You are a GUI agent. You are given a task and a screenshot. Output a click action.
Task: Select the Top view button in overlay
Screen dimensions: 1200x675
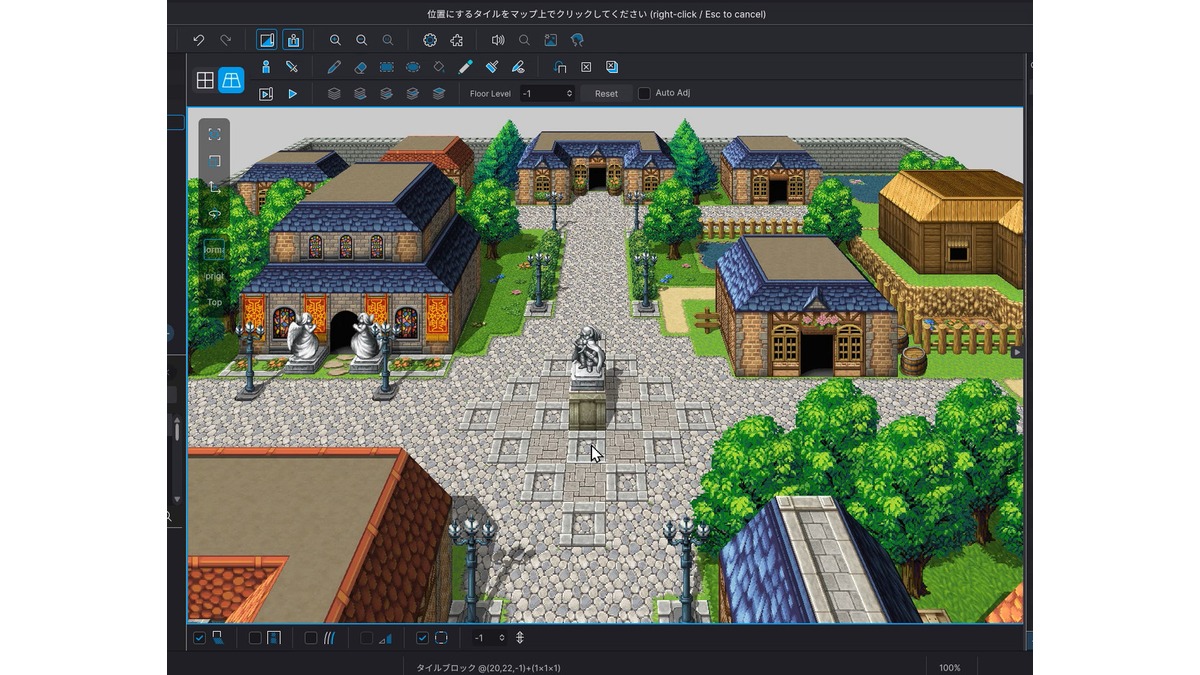tap(214, 302)
